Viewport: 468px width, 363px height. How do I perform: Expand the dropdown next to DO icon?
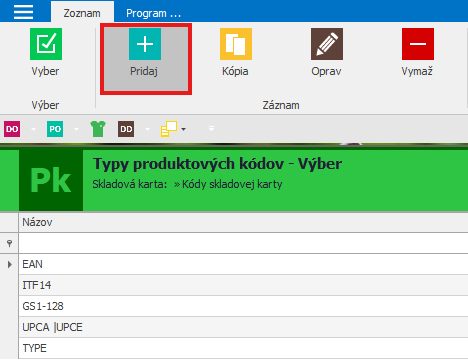[x=33, y=129]
